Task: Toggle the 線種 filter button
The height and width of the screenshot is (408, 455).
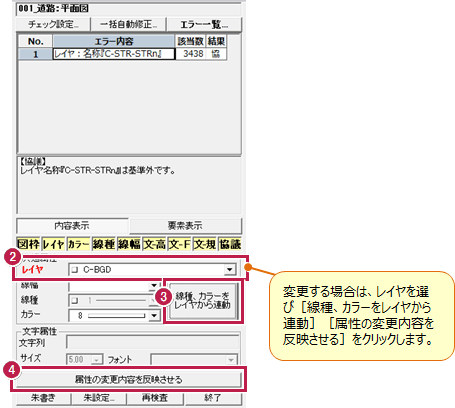Action: pos(104,244)
